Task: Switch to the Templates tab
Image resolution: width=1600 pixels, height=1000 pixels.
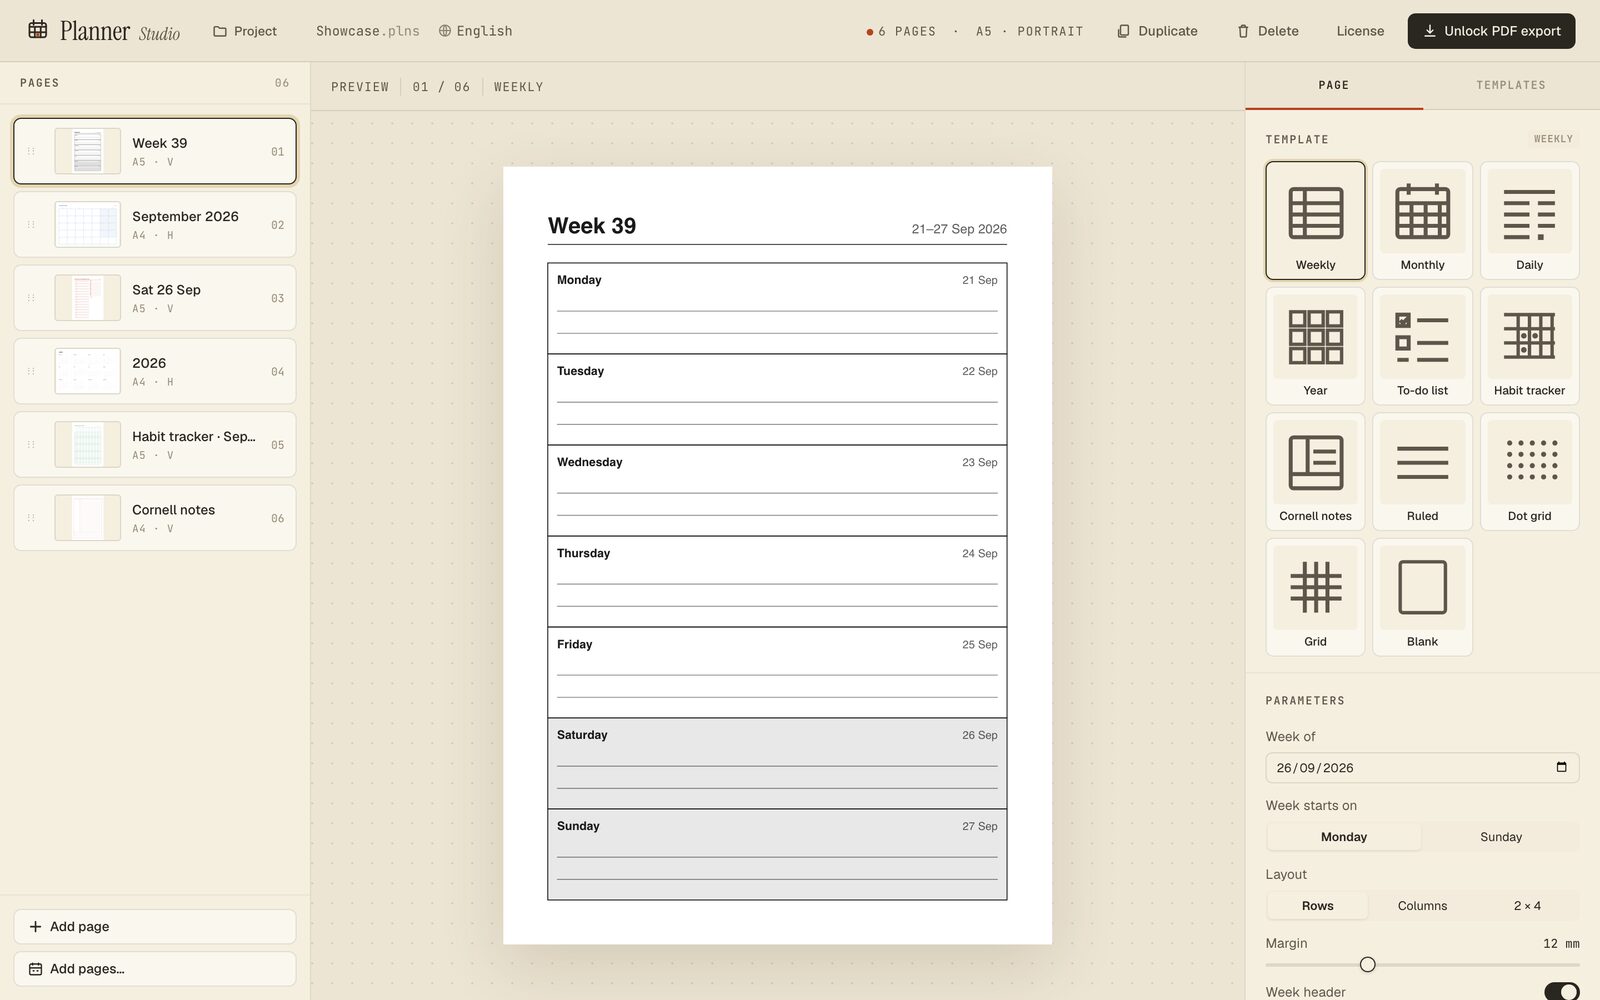Action: click(1510, 85)
